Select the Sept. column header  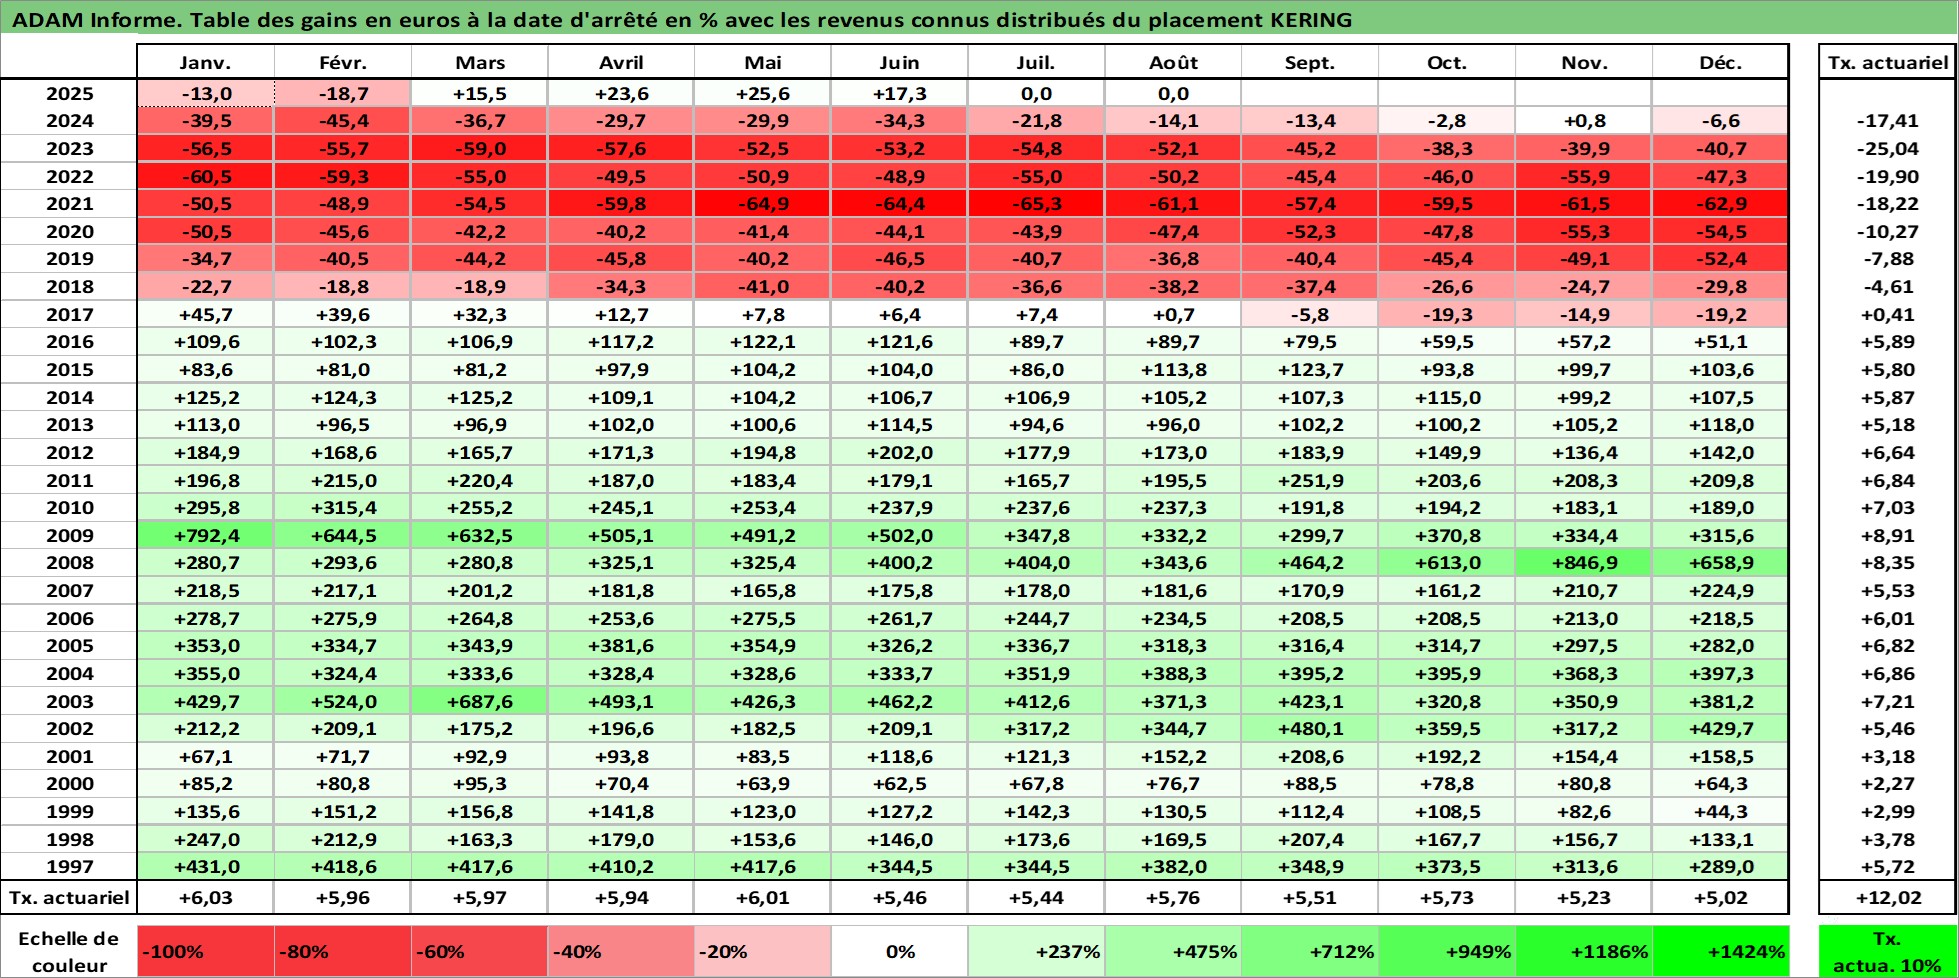coord(1310,62)
